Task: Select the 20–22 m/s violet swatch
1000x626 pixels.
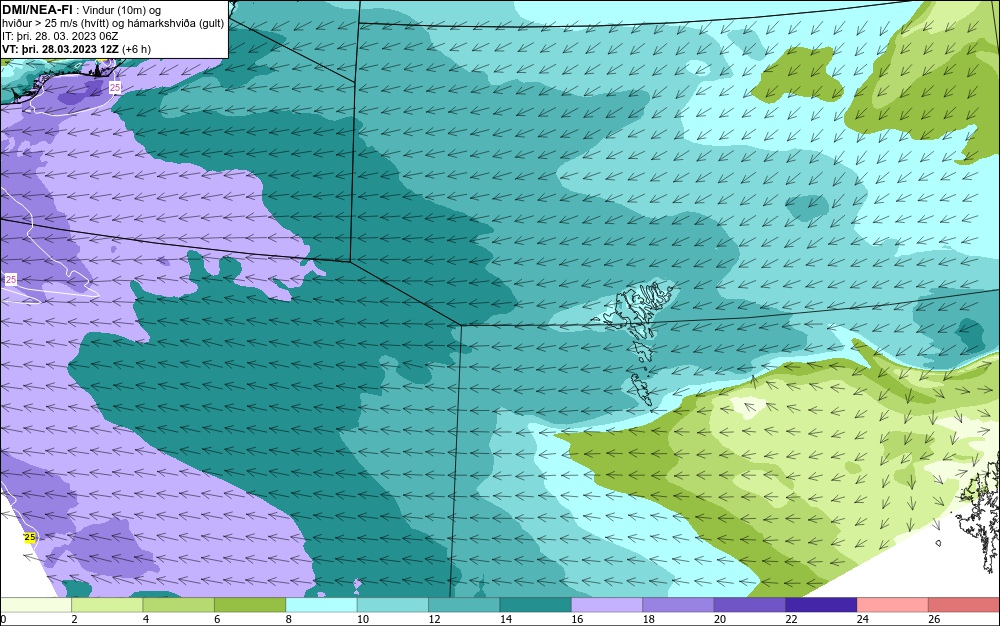Action: click(x=750, y=605)
